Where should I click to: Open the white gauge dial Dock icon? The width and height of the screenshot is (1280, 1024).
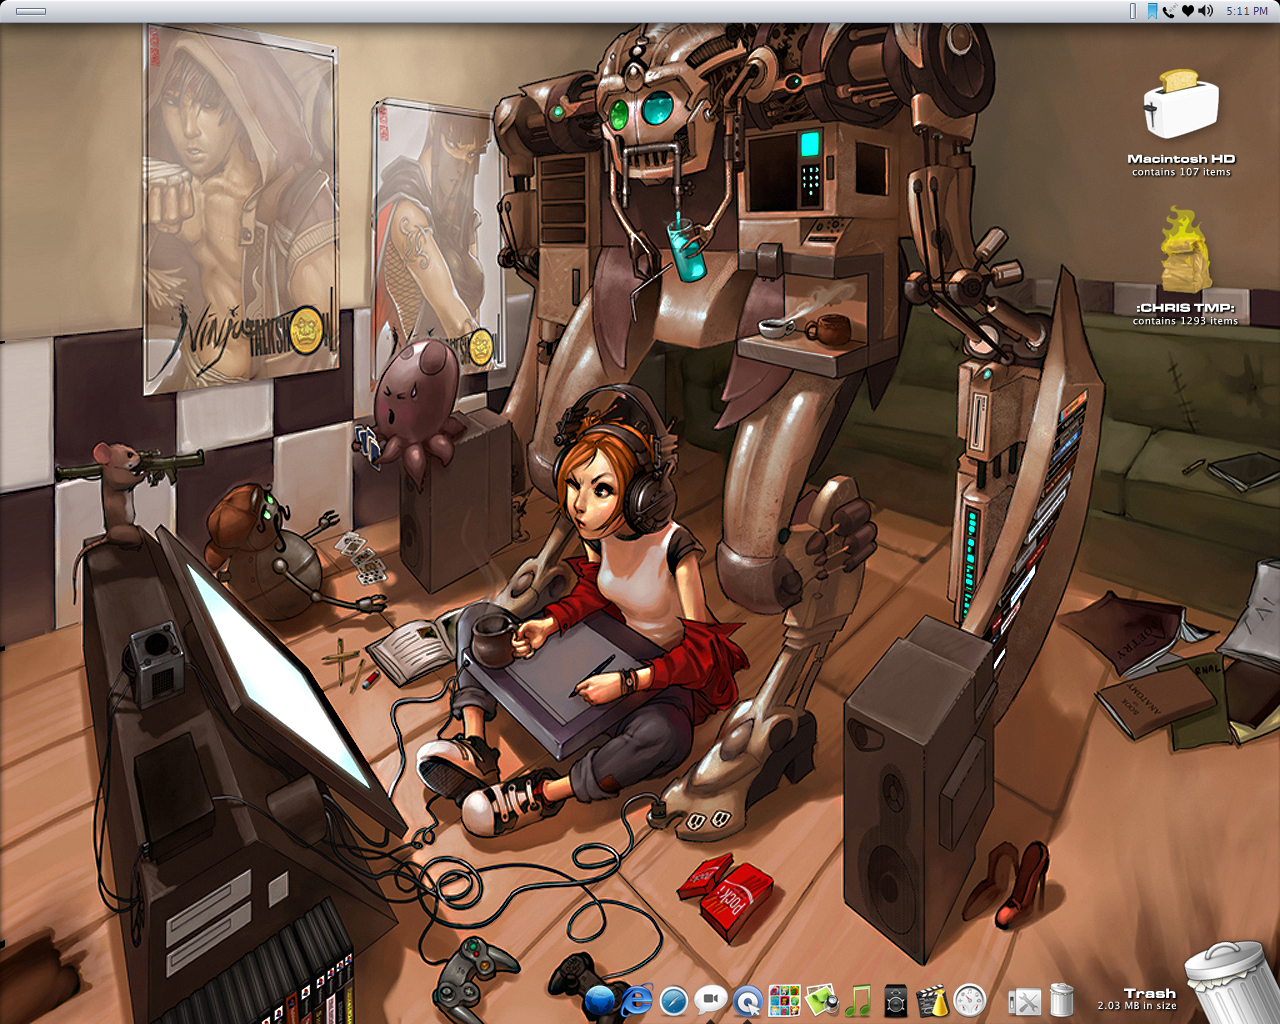click(969, 1000)
